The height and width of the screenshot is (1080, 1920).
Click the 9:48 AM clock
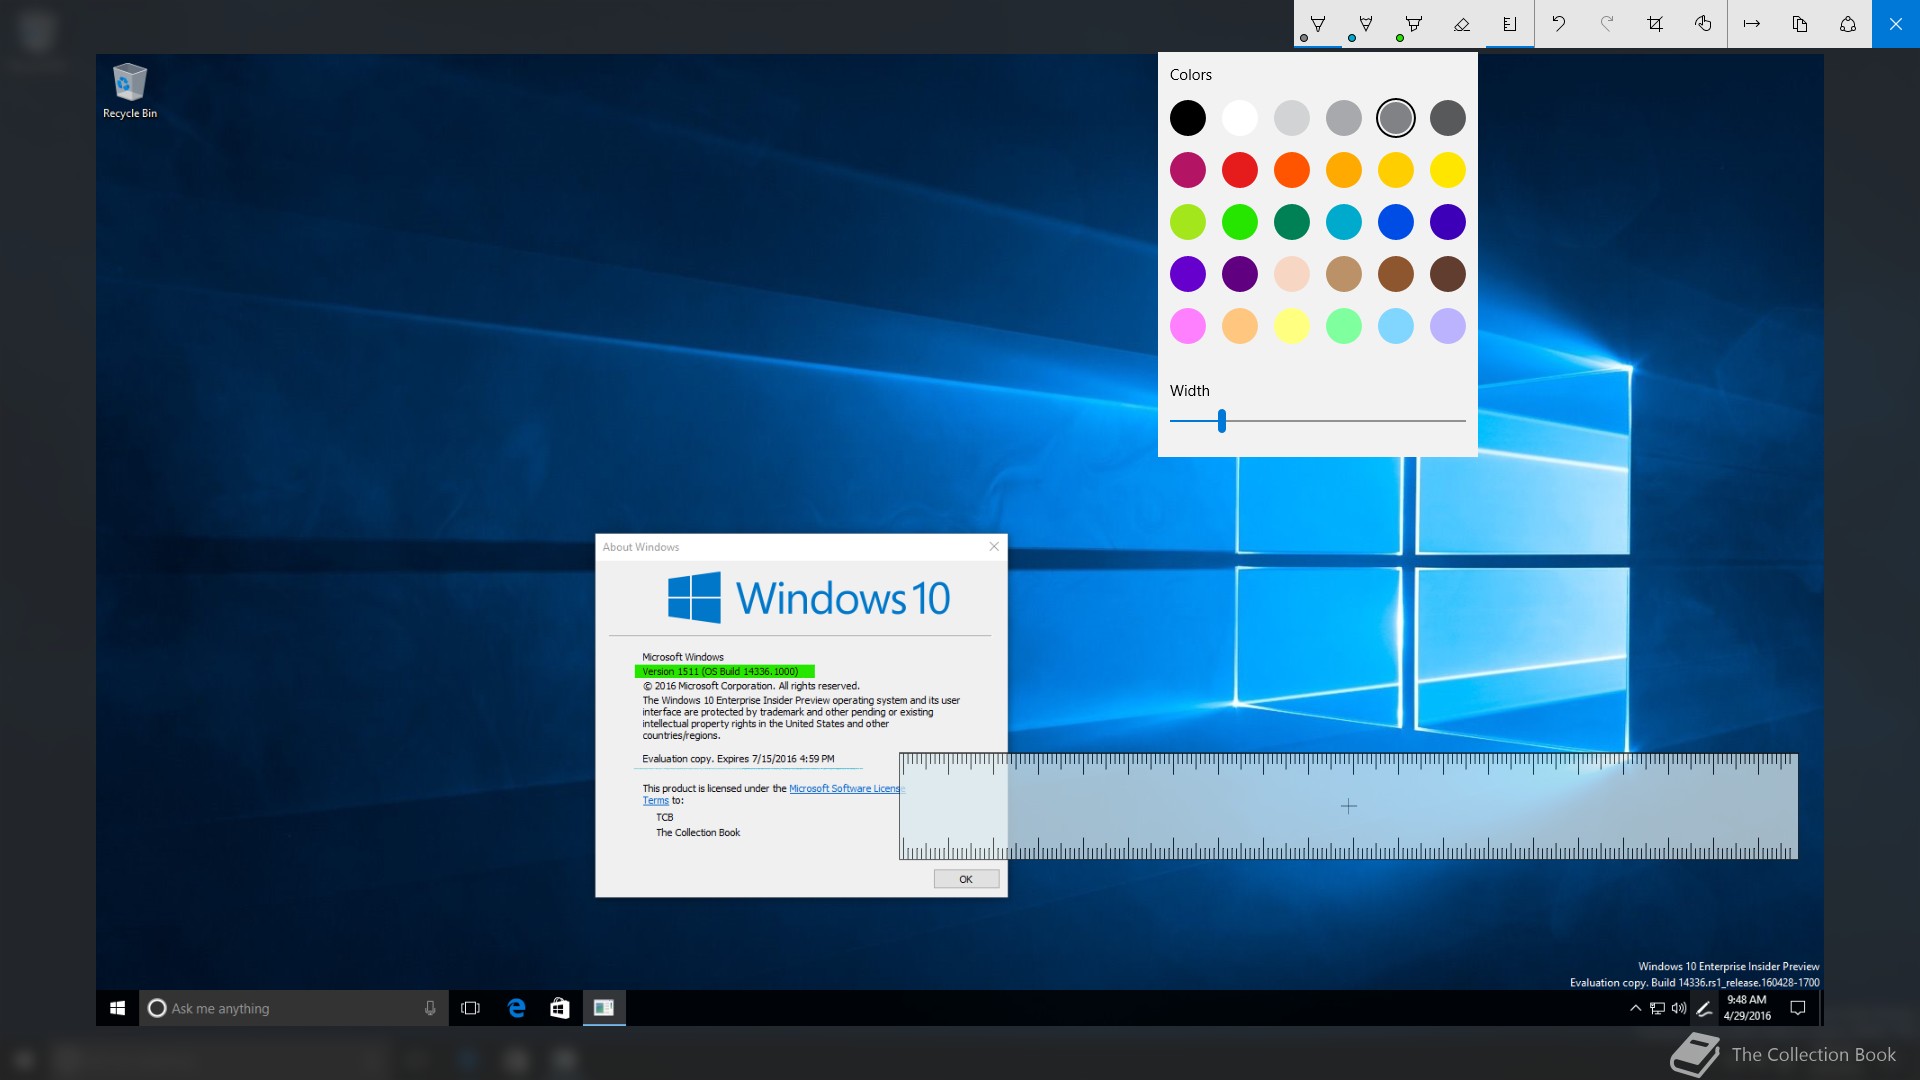tap(1747, 1008)
